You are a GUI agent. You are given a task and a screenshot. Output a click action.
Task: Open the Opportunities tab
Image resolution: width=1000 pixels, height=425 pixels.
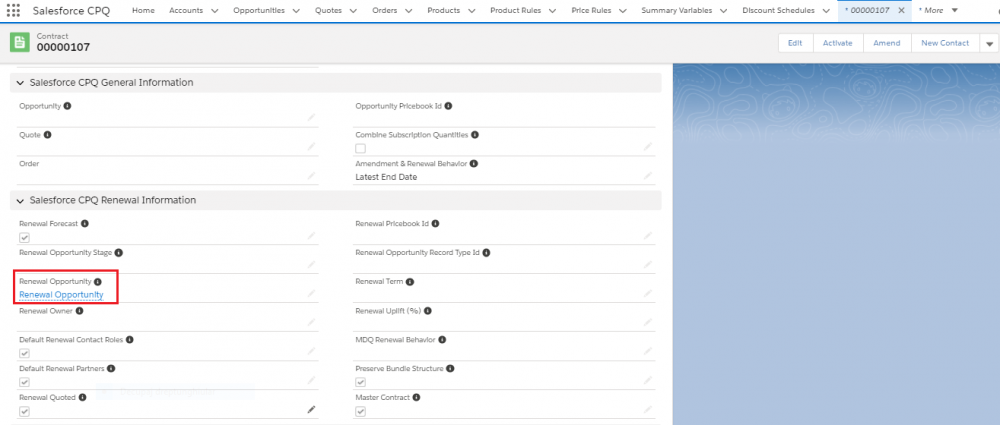[258, 10]
